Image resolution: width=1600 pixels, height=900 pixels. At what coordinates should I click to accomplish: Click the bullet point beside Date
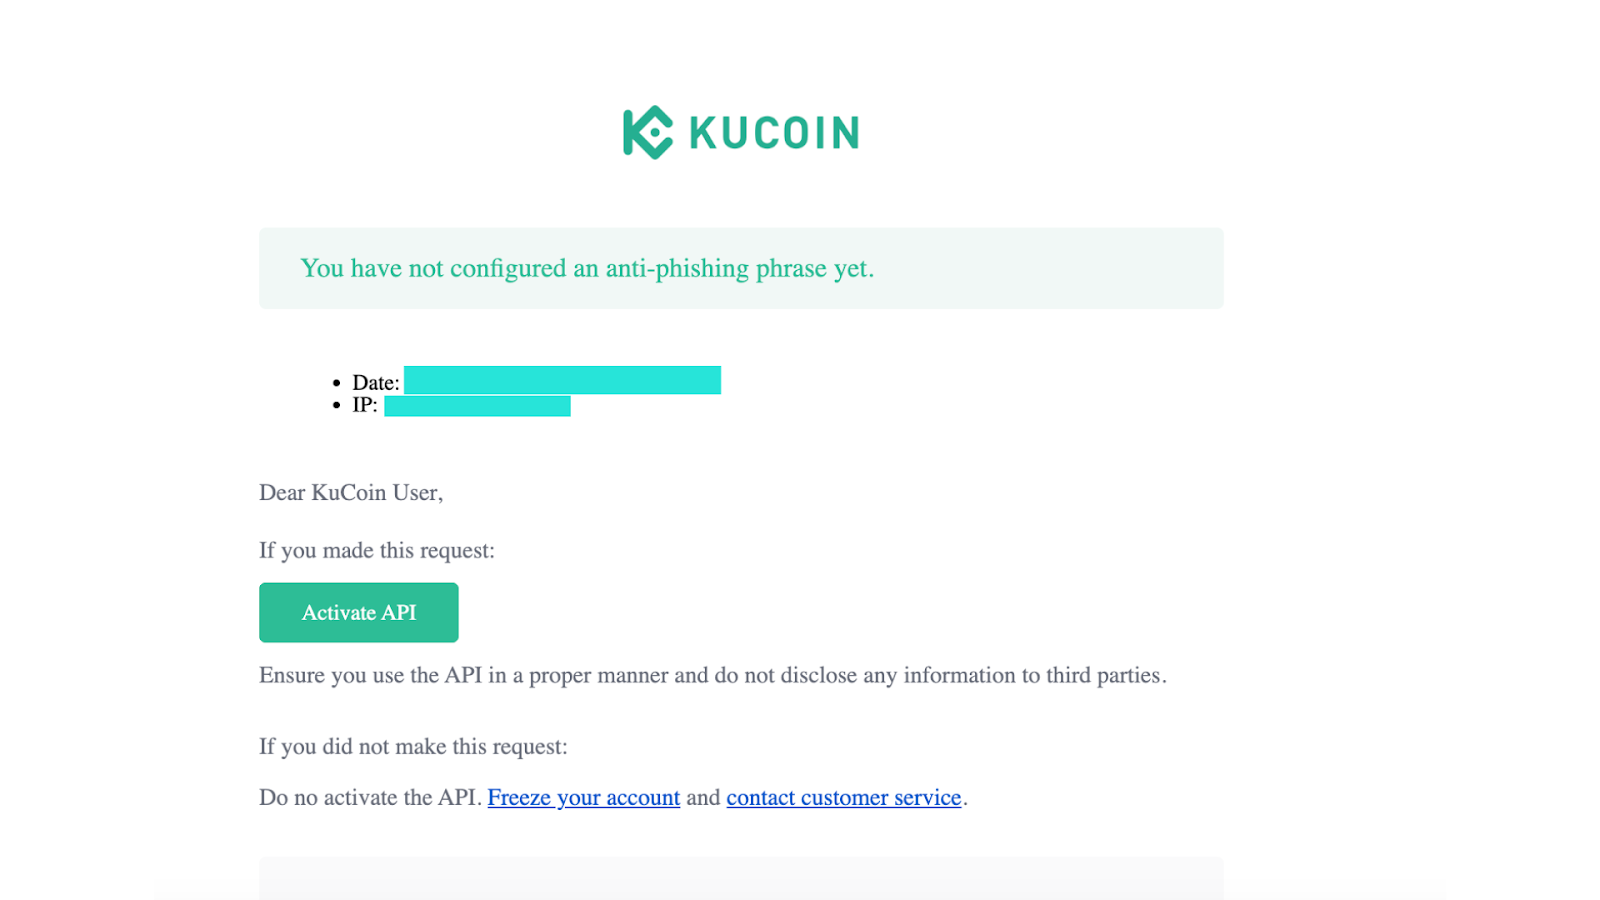[336, 383]
